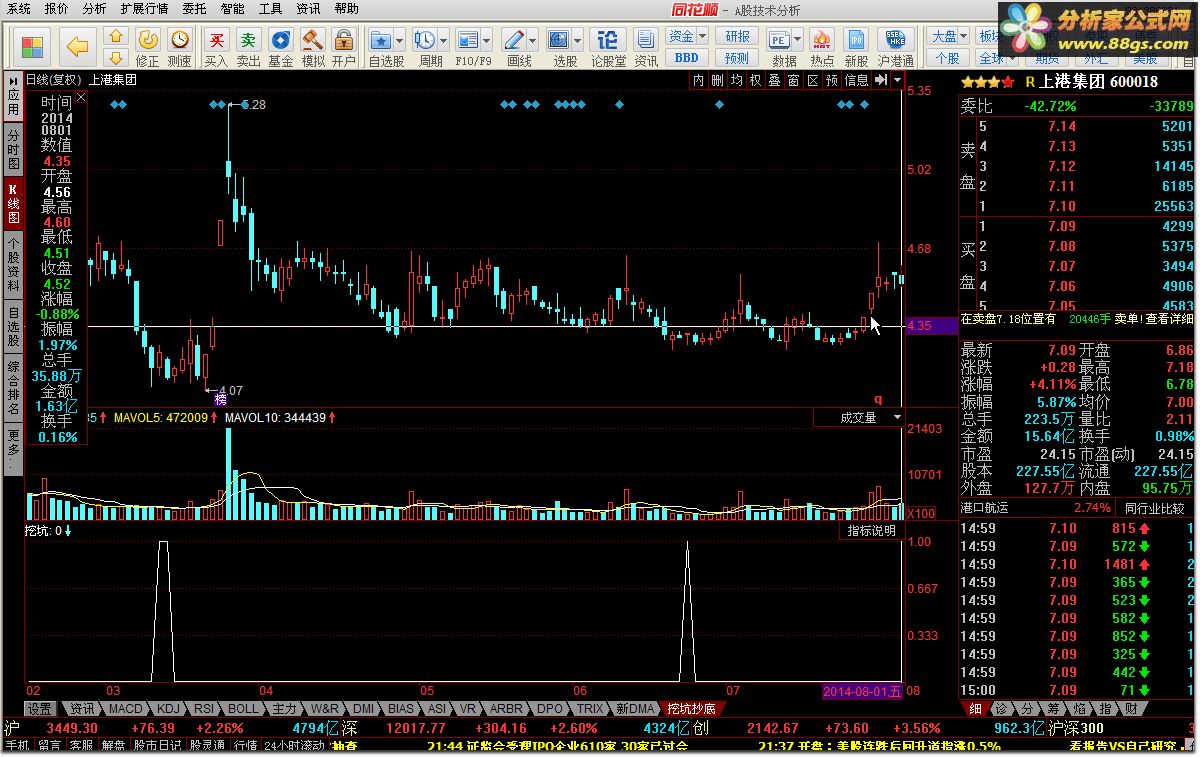Expand the 自选股 dropdown arrow
The image size is (1200, 757).
pyautogui.click(x=400, y=41)
